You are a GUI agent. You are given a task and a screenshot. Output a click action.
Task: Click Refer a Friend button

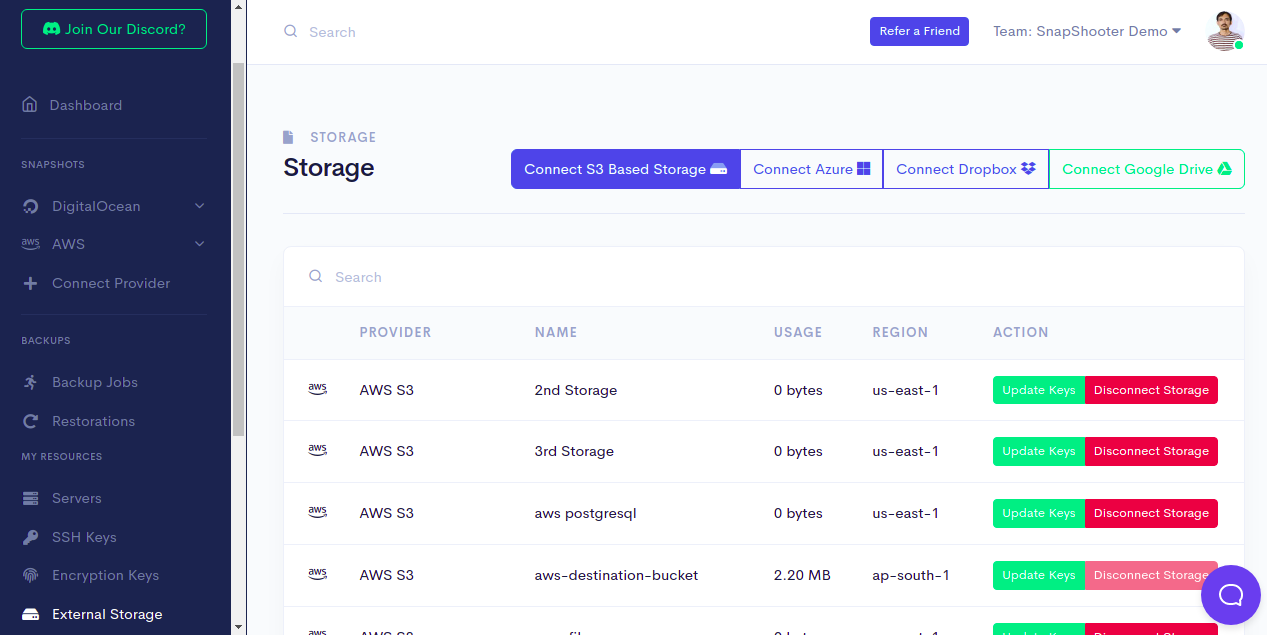(x=919, y=31)
